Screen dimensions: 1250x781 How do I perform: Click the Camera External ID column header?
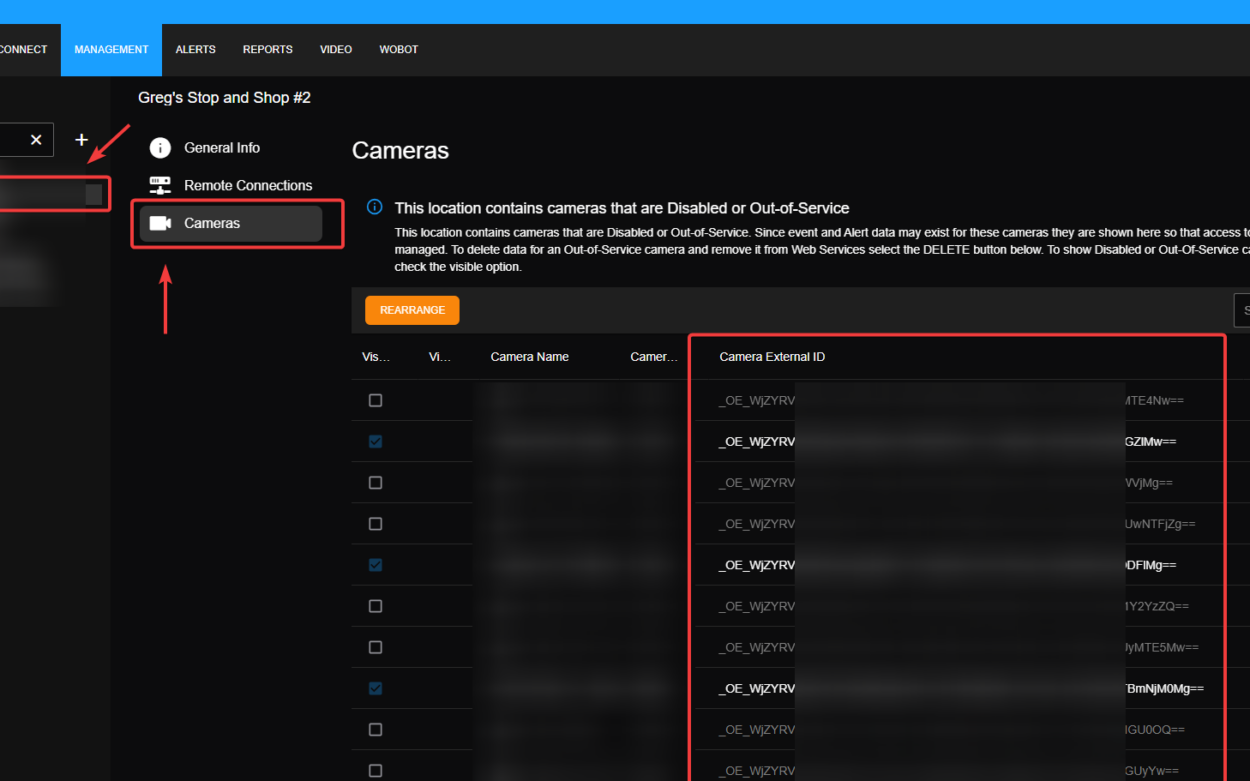772,357
